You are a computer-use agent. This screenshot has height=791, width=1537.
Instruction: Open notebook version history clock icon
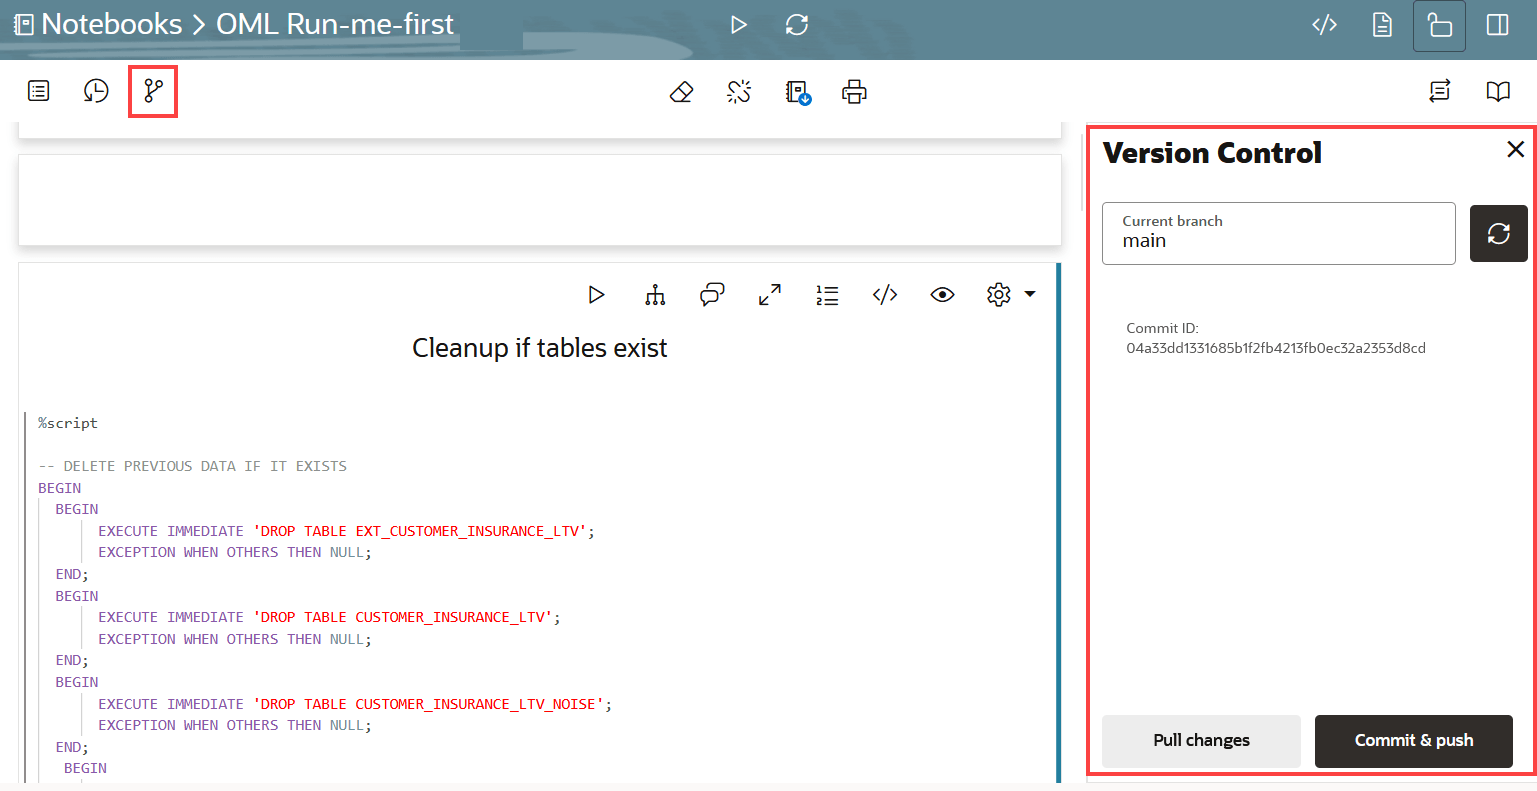point(96,91)
